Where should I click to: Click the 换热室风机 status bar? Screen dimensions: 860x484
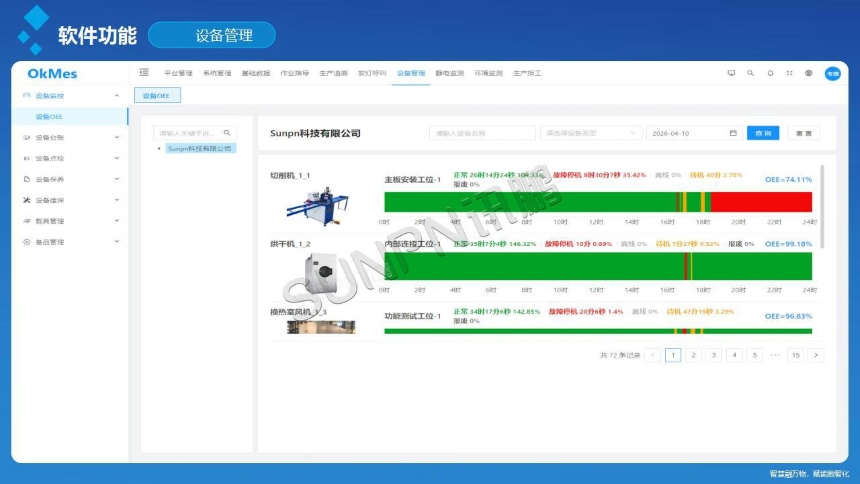(598, 331)
